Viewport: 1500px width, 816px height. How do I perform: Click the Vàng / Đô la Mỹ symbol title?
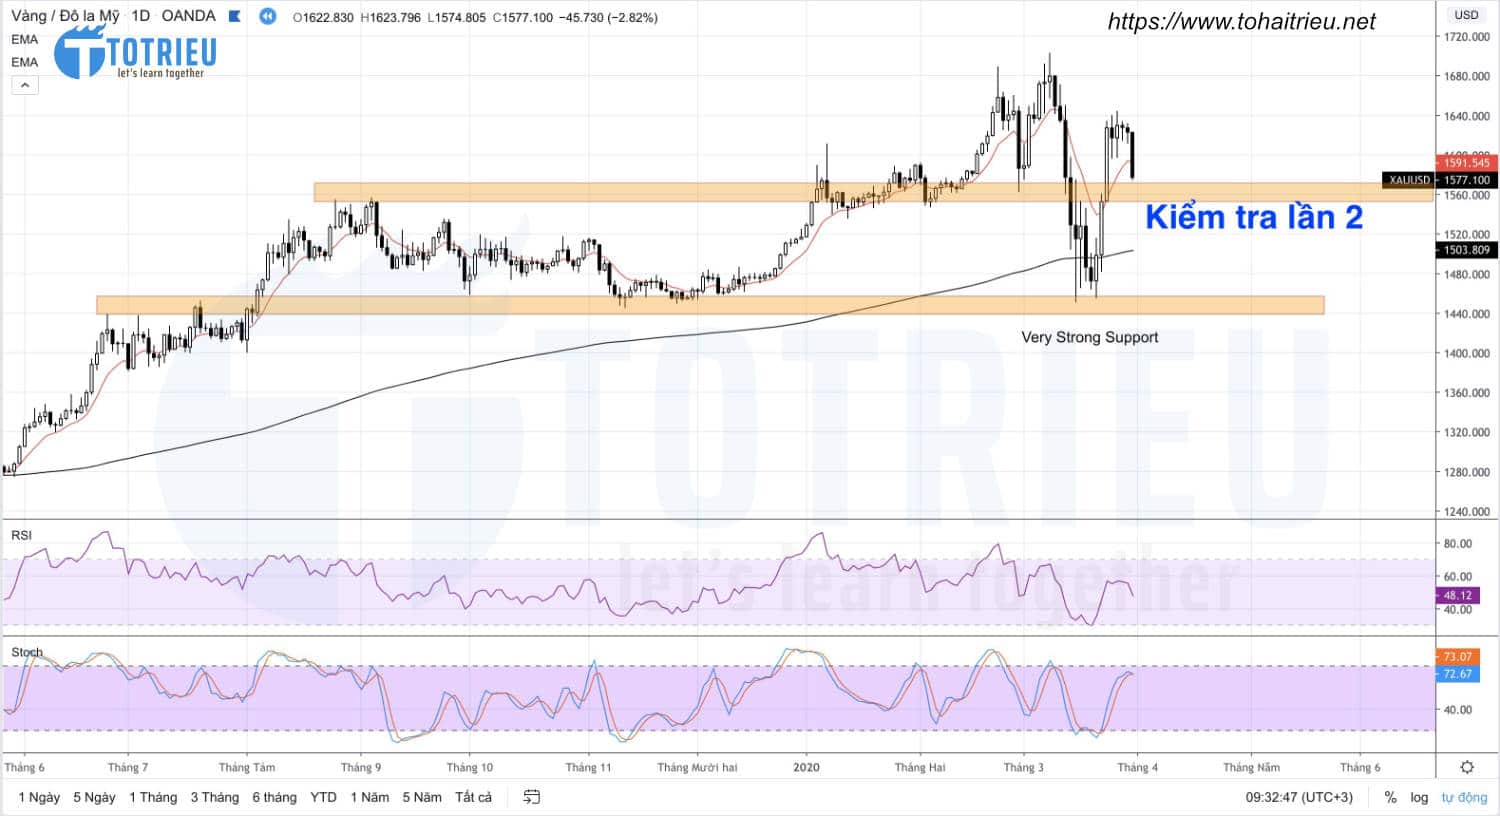pos(65,16)
